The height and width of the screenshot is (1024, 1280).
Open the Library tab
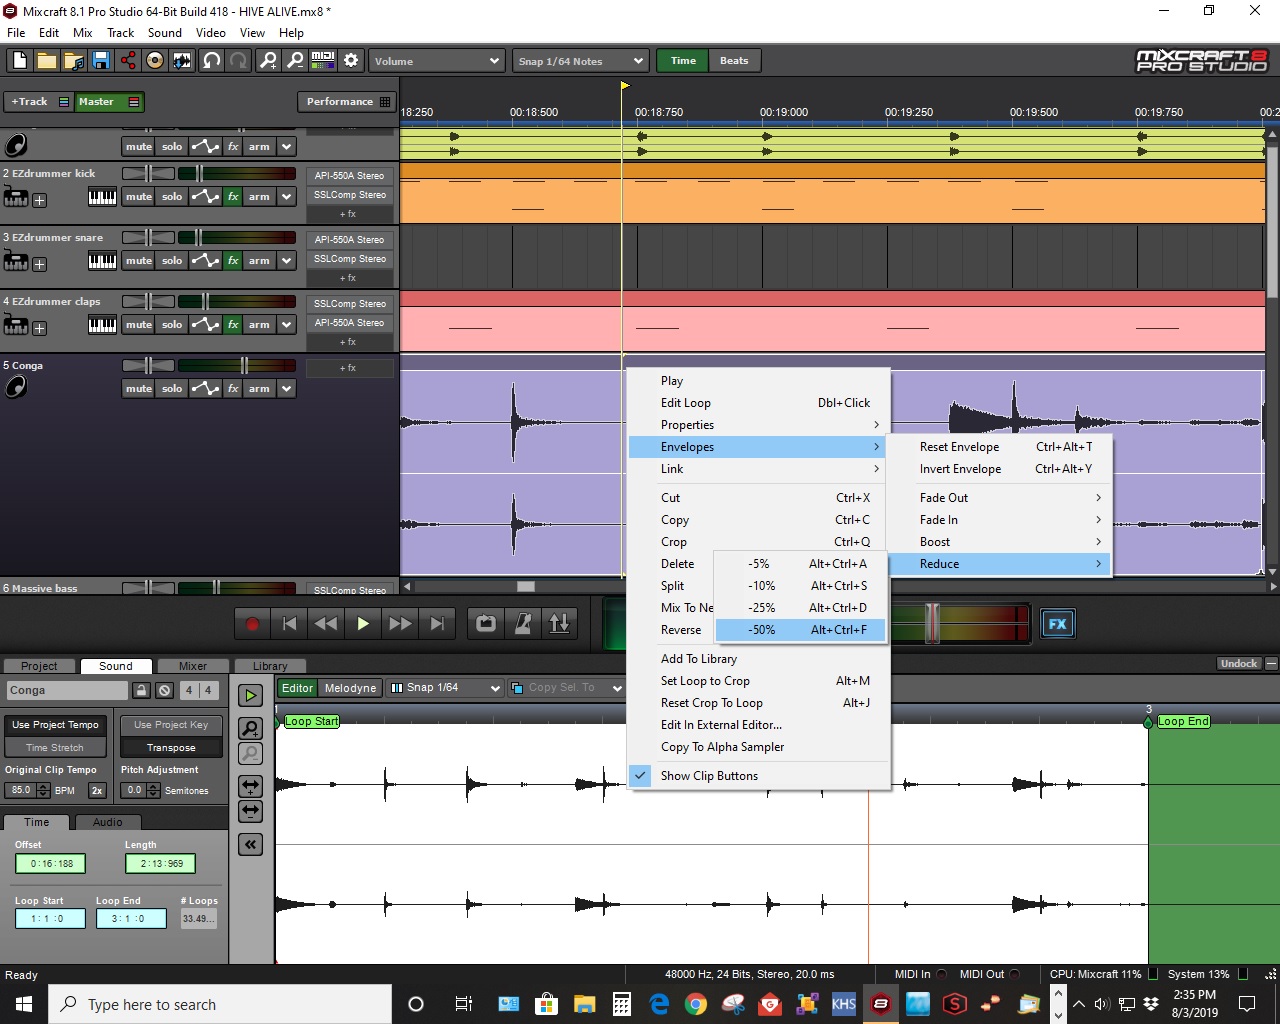click(x=270, y=666)
